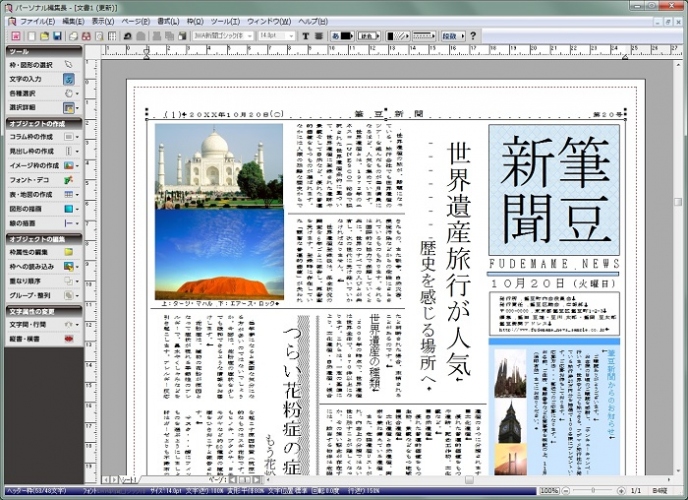Open the 書式(L) menu
This screenshot has width=688, height=500.
(x=167, y=20)
